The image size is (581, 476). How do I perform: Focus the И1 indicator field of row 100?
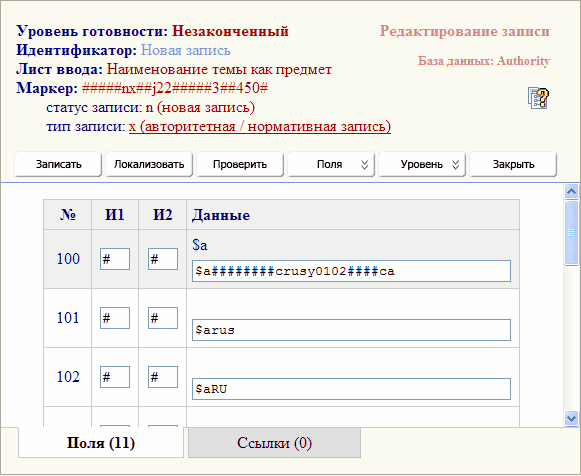tap(115, 259)
